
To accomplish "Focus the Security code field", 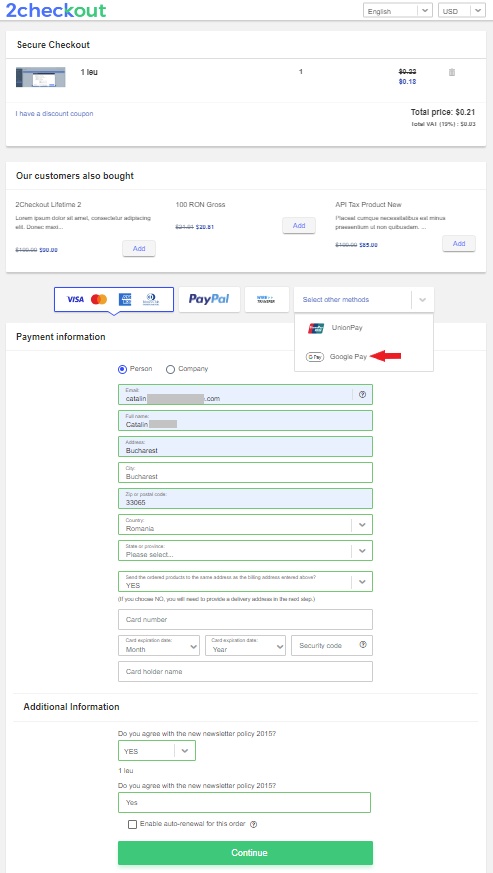I will 332,646.
